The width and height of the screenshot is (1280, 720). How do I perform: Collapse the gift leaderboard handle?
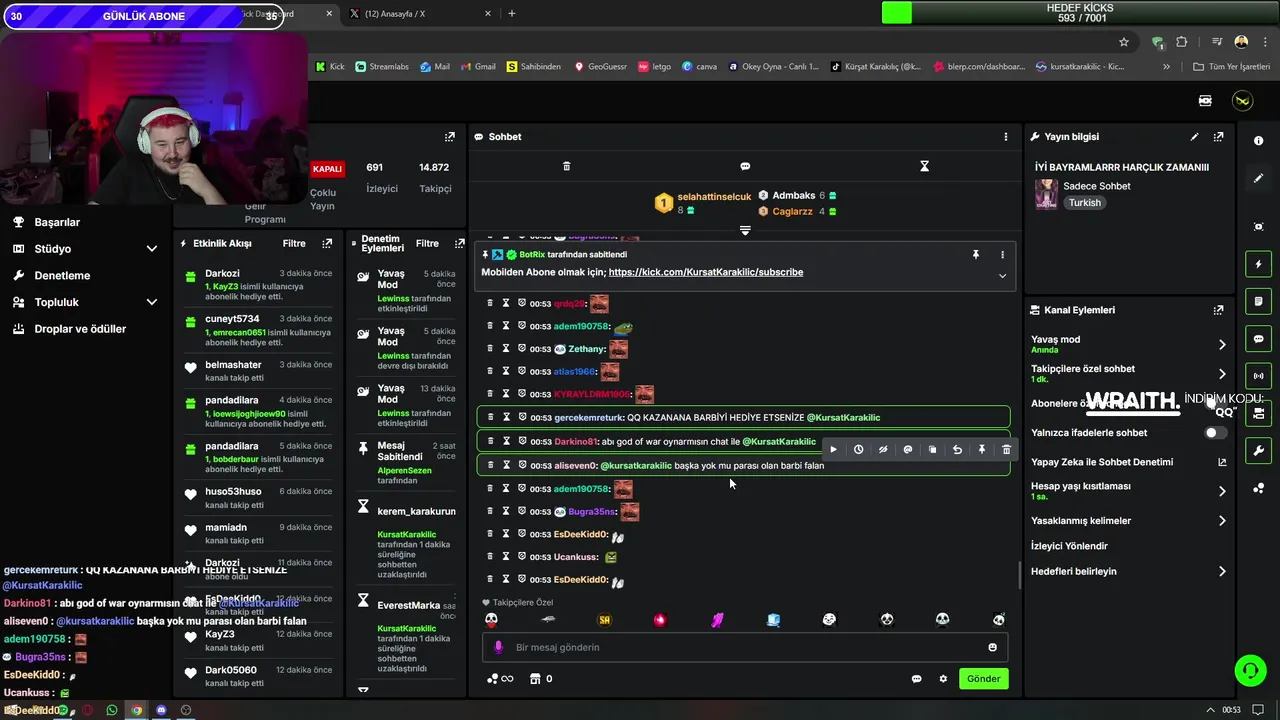[745, 230]
